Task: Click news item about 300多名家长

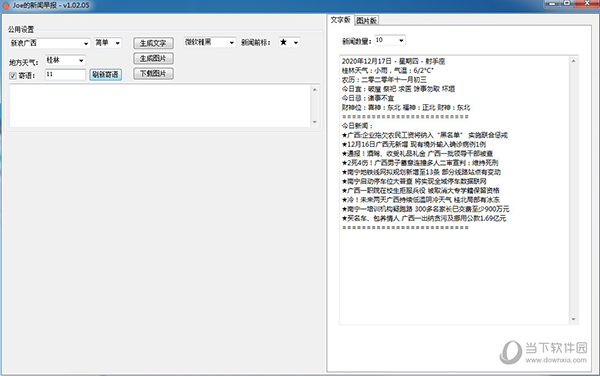Action: 426,209
